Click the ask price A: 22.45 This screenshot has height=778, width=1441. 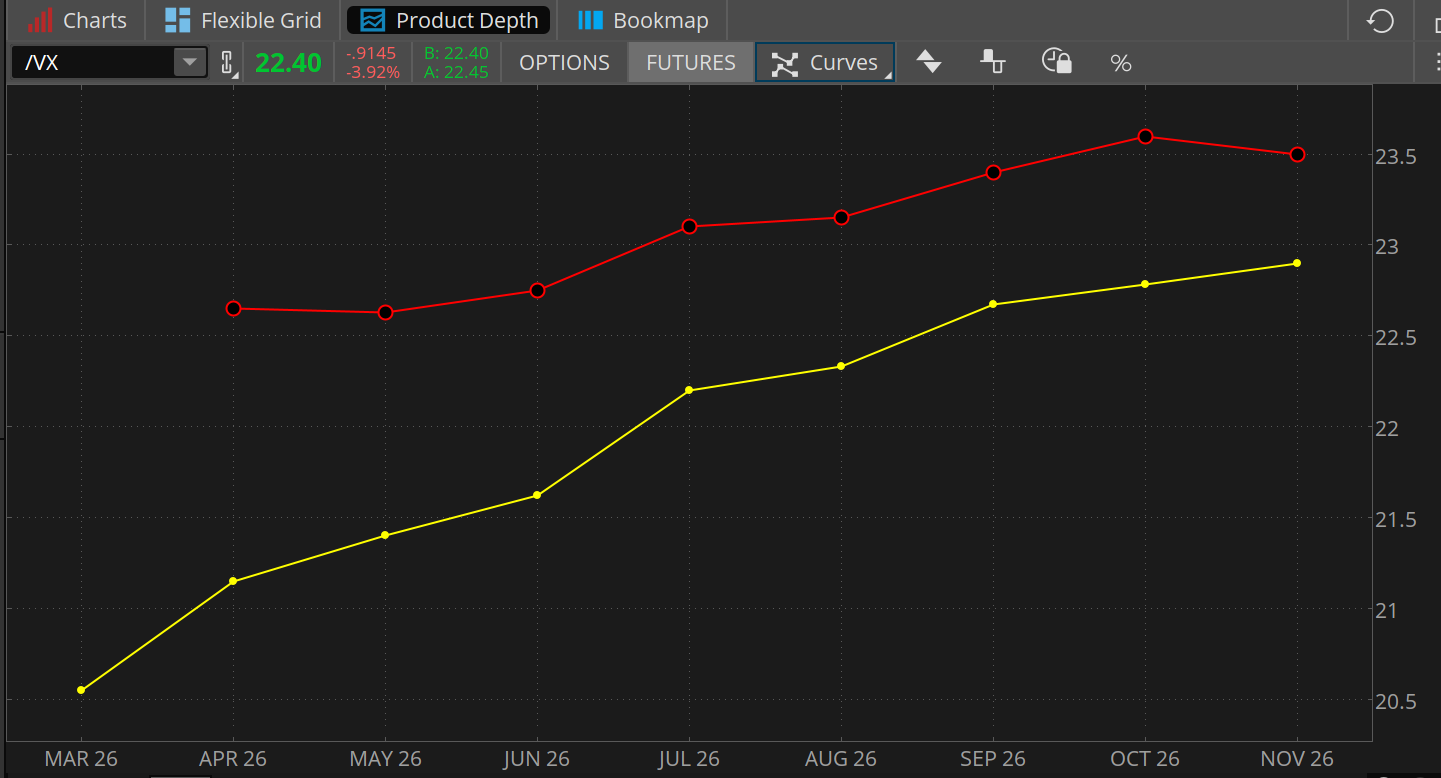click(x=456, y=72)
